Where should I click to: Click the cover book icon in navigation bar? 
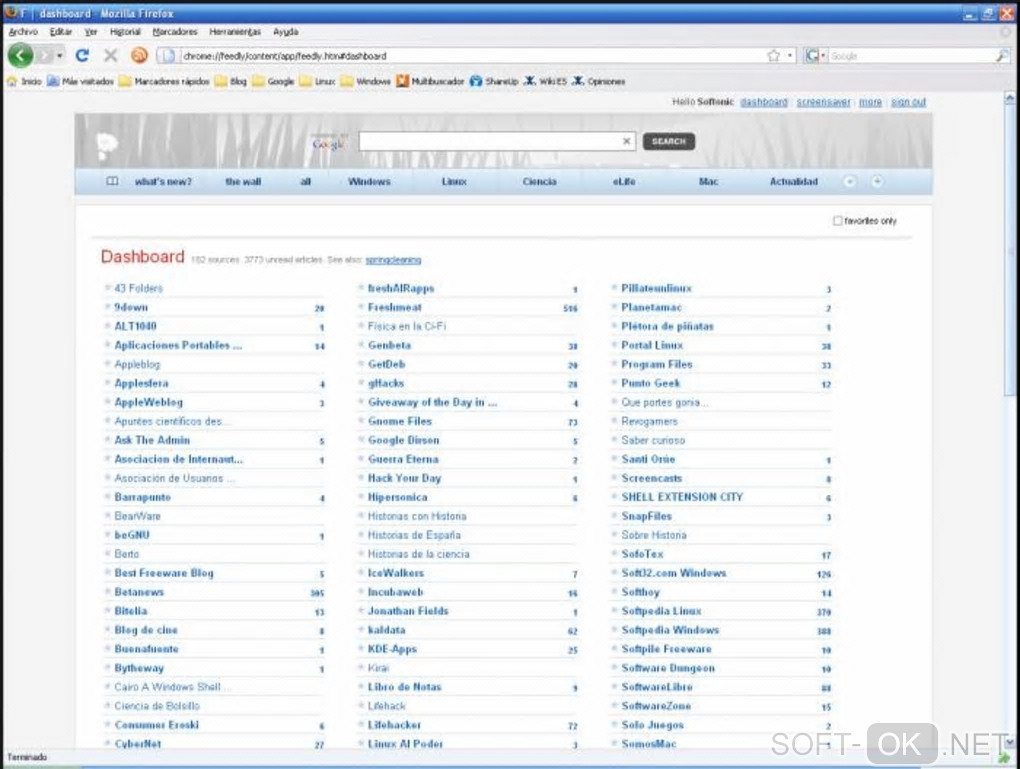112,182
